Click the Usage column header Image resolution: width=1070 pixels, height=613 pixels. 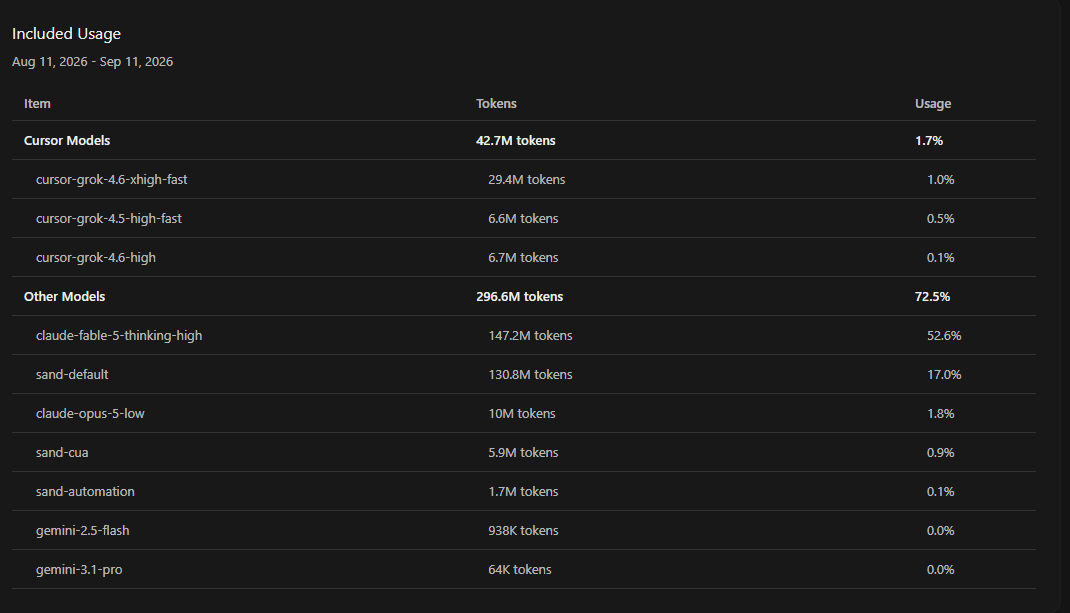933,104
